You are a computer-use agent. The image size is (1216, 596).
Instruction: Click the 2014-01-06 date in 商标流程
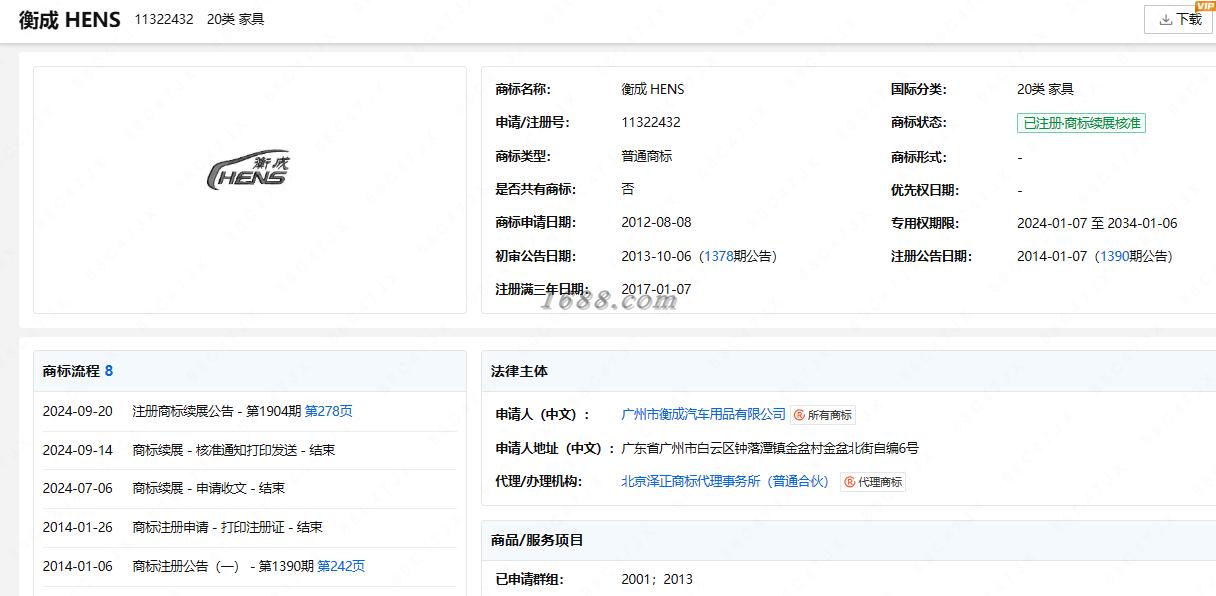click(x=77, y=566)
